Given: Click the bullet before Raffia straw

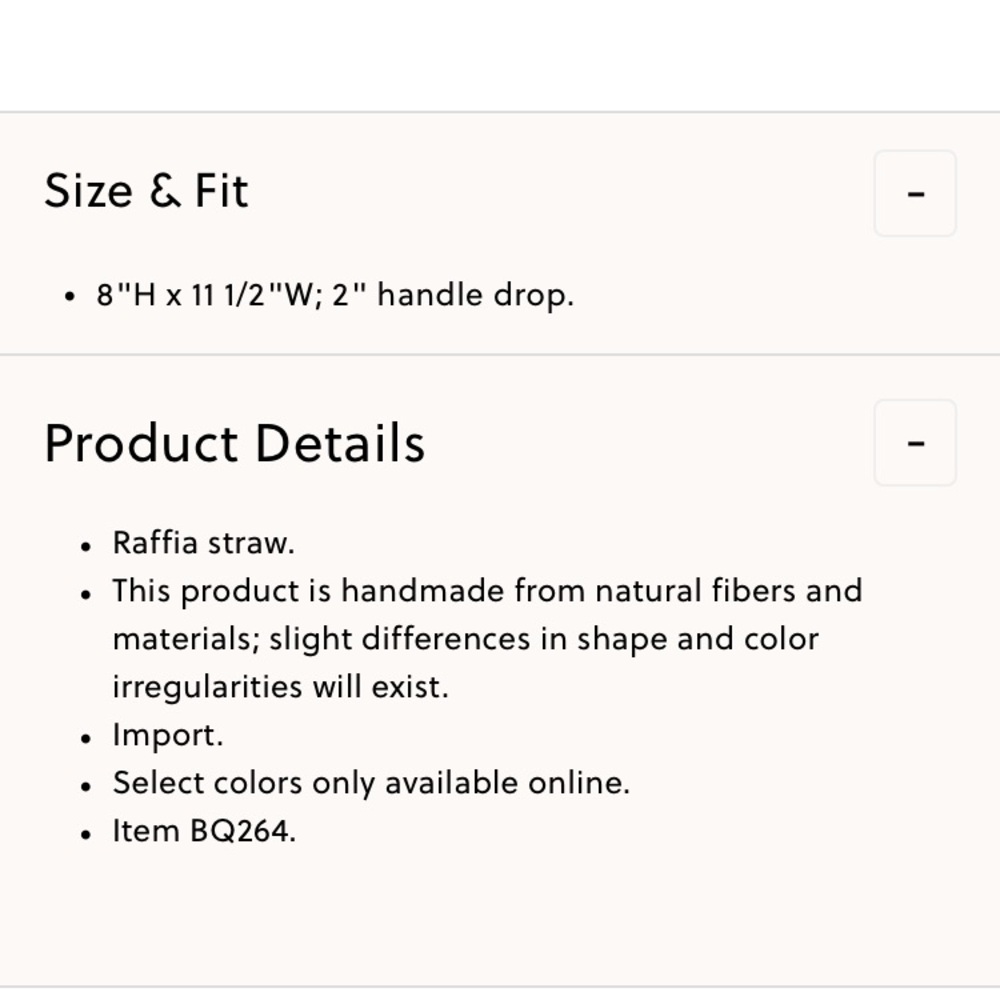Looking at the screenshot, I should coord(86,547).
